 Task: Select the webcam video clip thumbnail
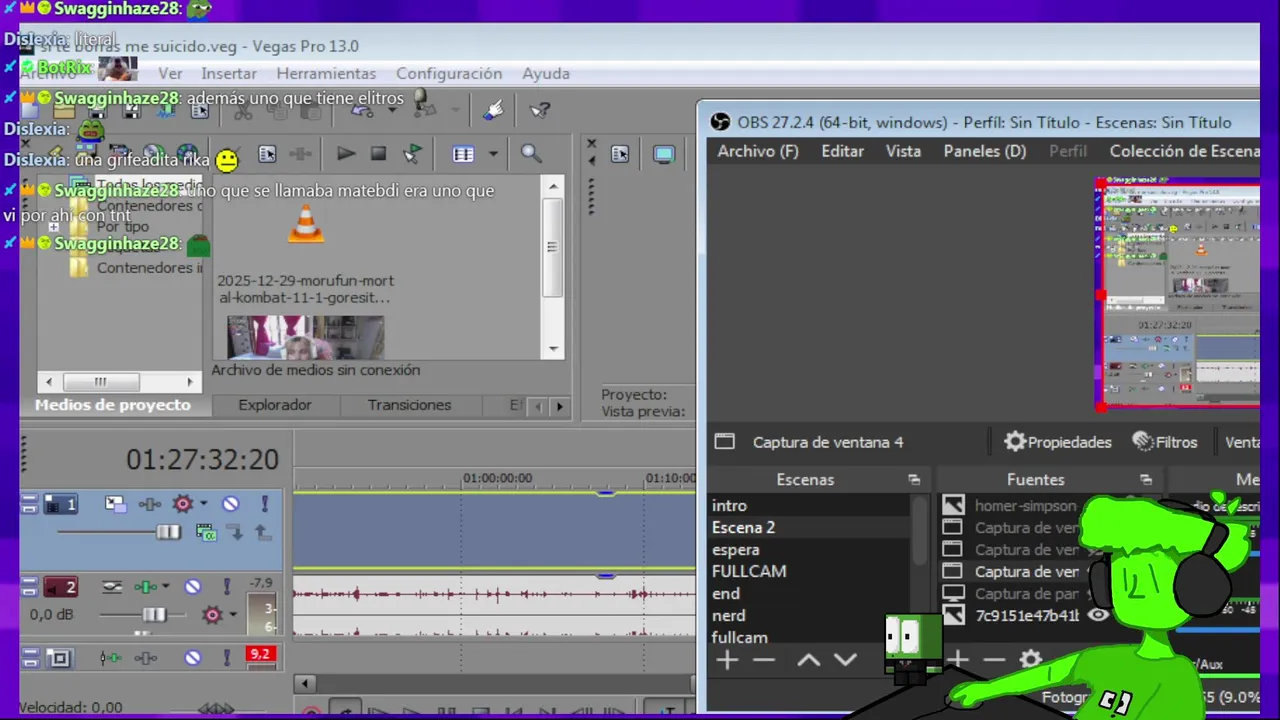[x=305, y=338]
